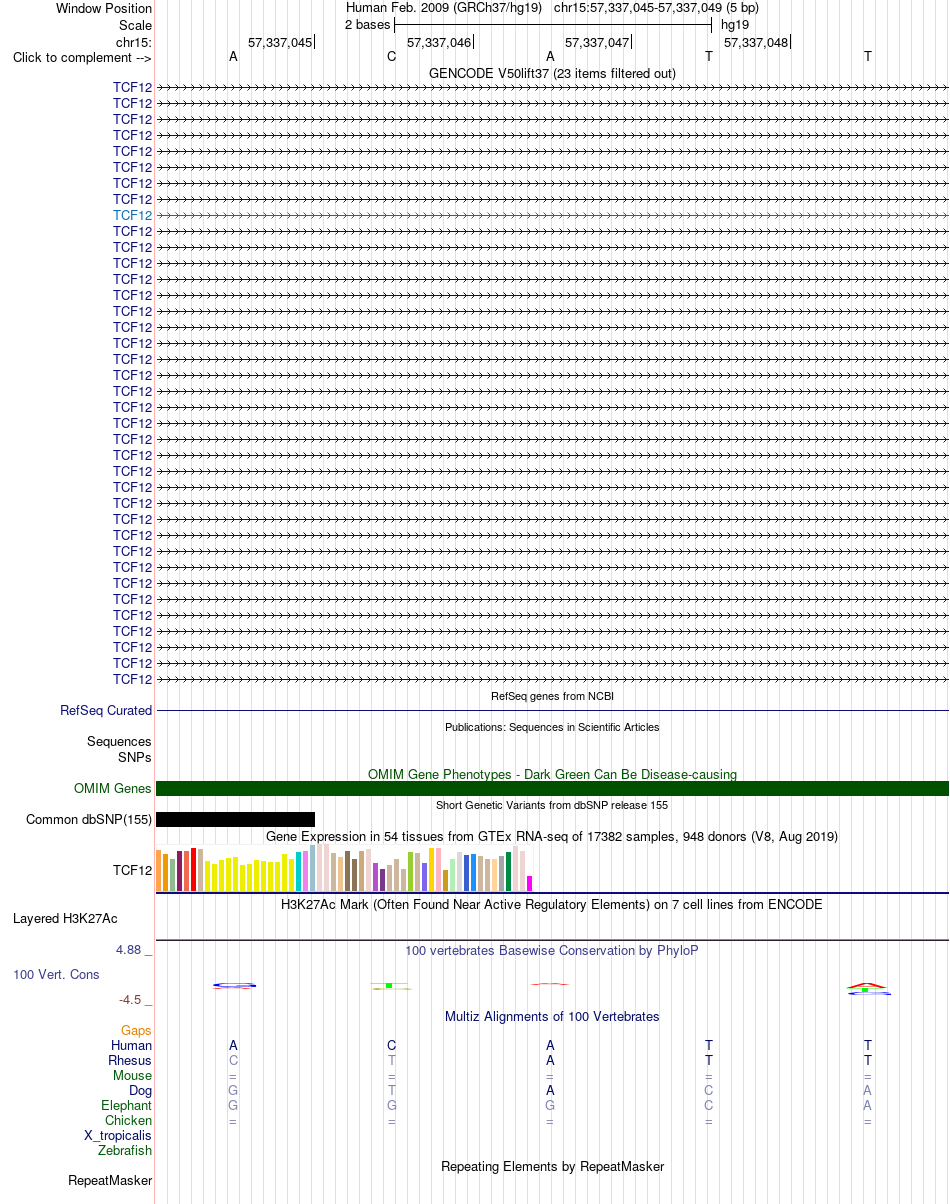This screenshot has width=950, height=1204.
Task: Click the Human species label
Action: click(x=132, y=1045)
